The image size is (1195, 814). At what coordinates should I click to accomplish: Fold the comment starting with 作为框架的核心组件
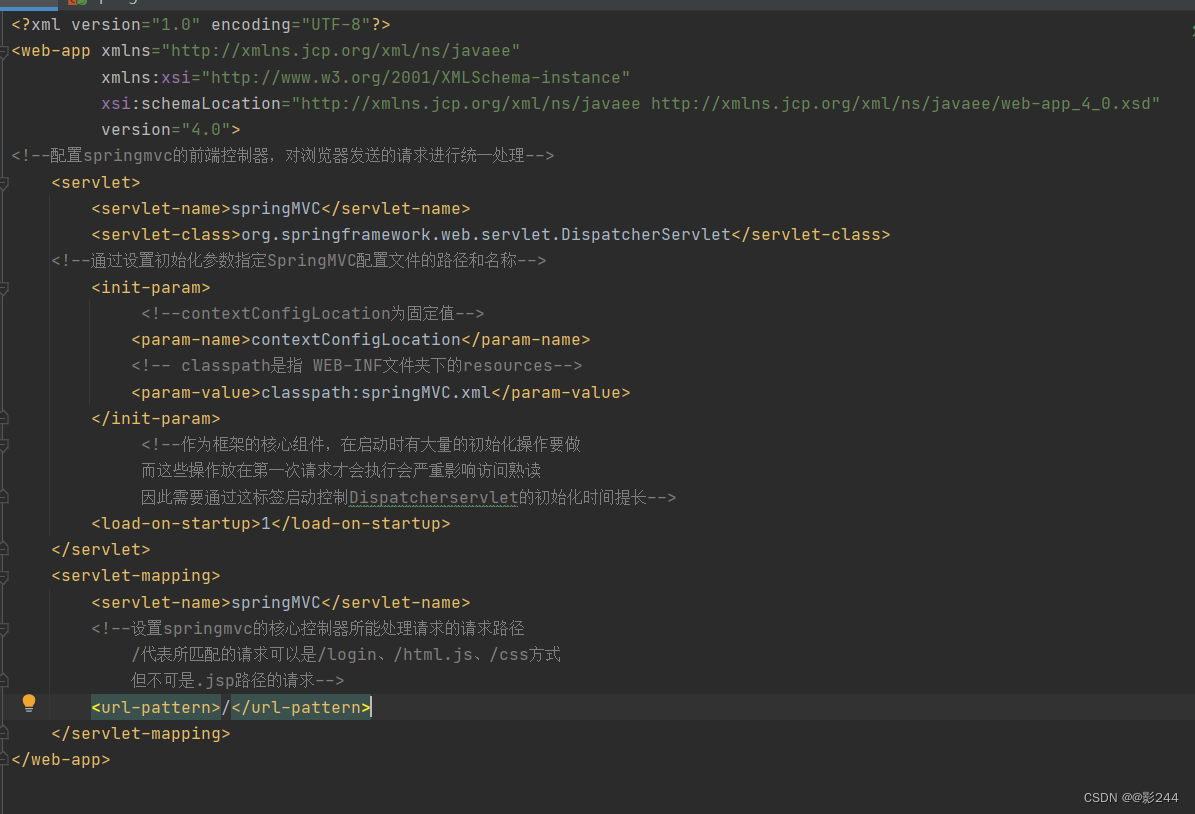tap(4, 445)
